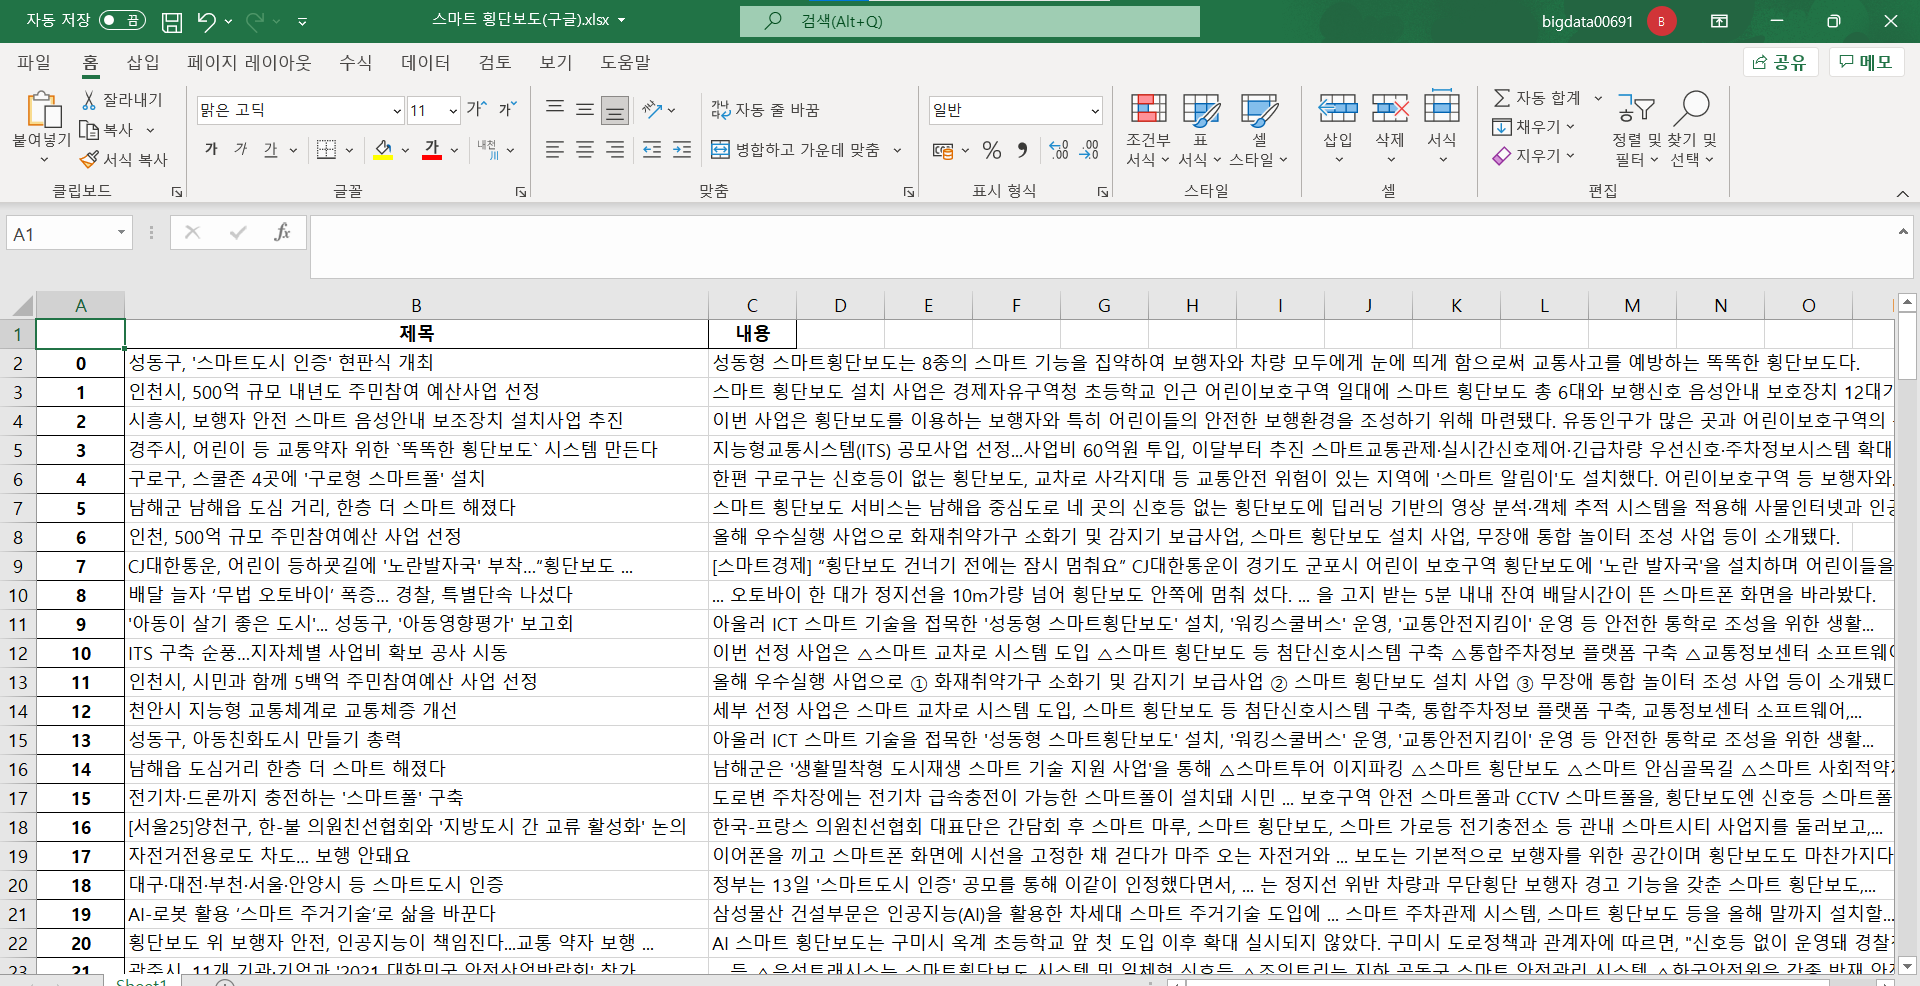The height and width of the screenshot is (986, 1920).
Task: Open the 파일 tab
Action: [x=34, y=62]
